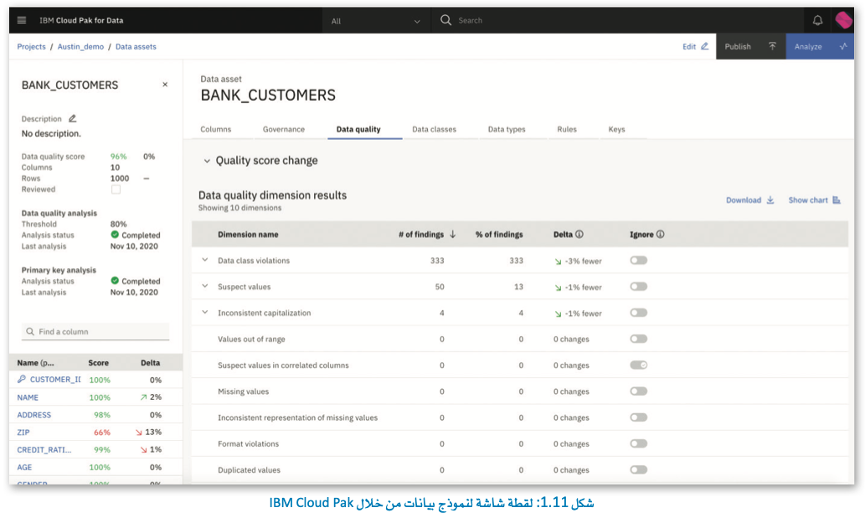Select the Data quality tab
The height and width of the screenshot is (518, 866).
(x=358, y=129)
